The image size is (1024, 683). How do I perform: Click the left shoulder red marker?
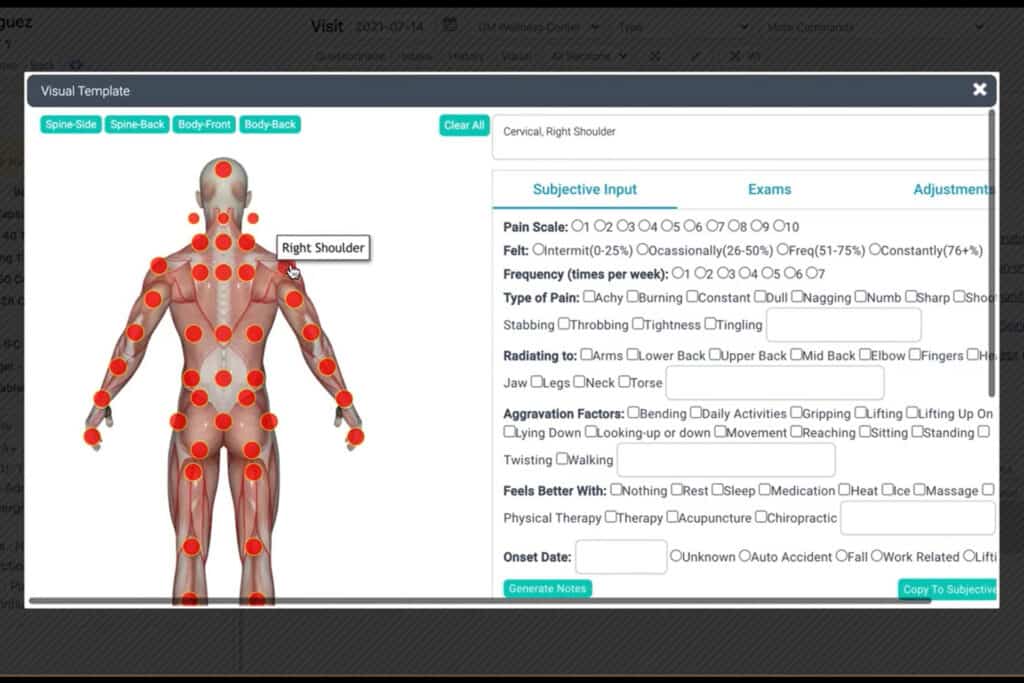pos(159,266)
